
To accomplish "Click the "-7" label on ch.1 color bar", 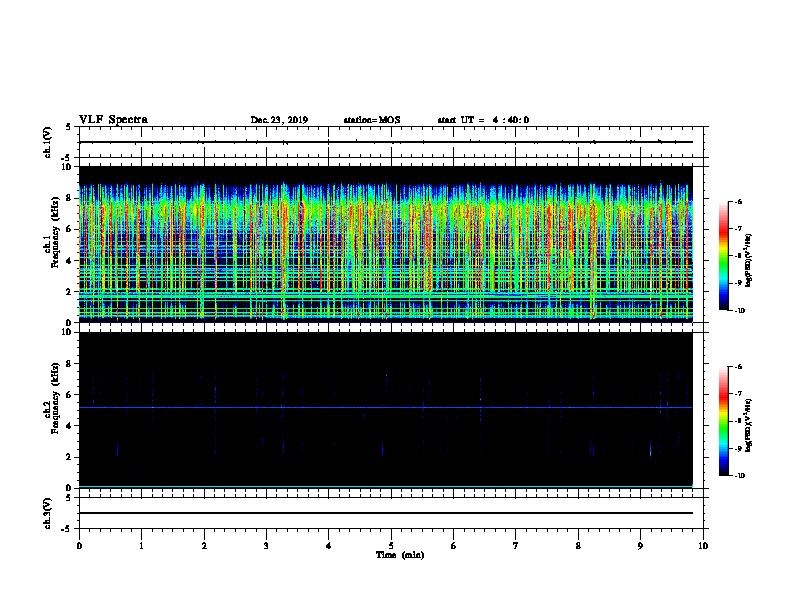I will [x=738, y=229].
